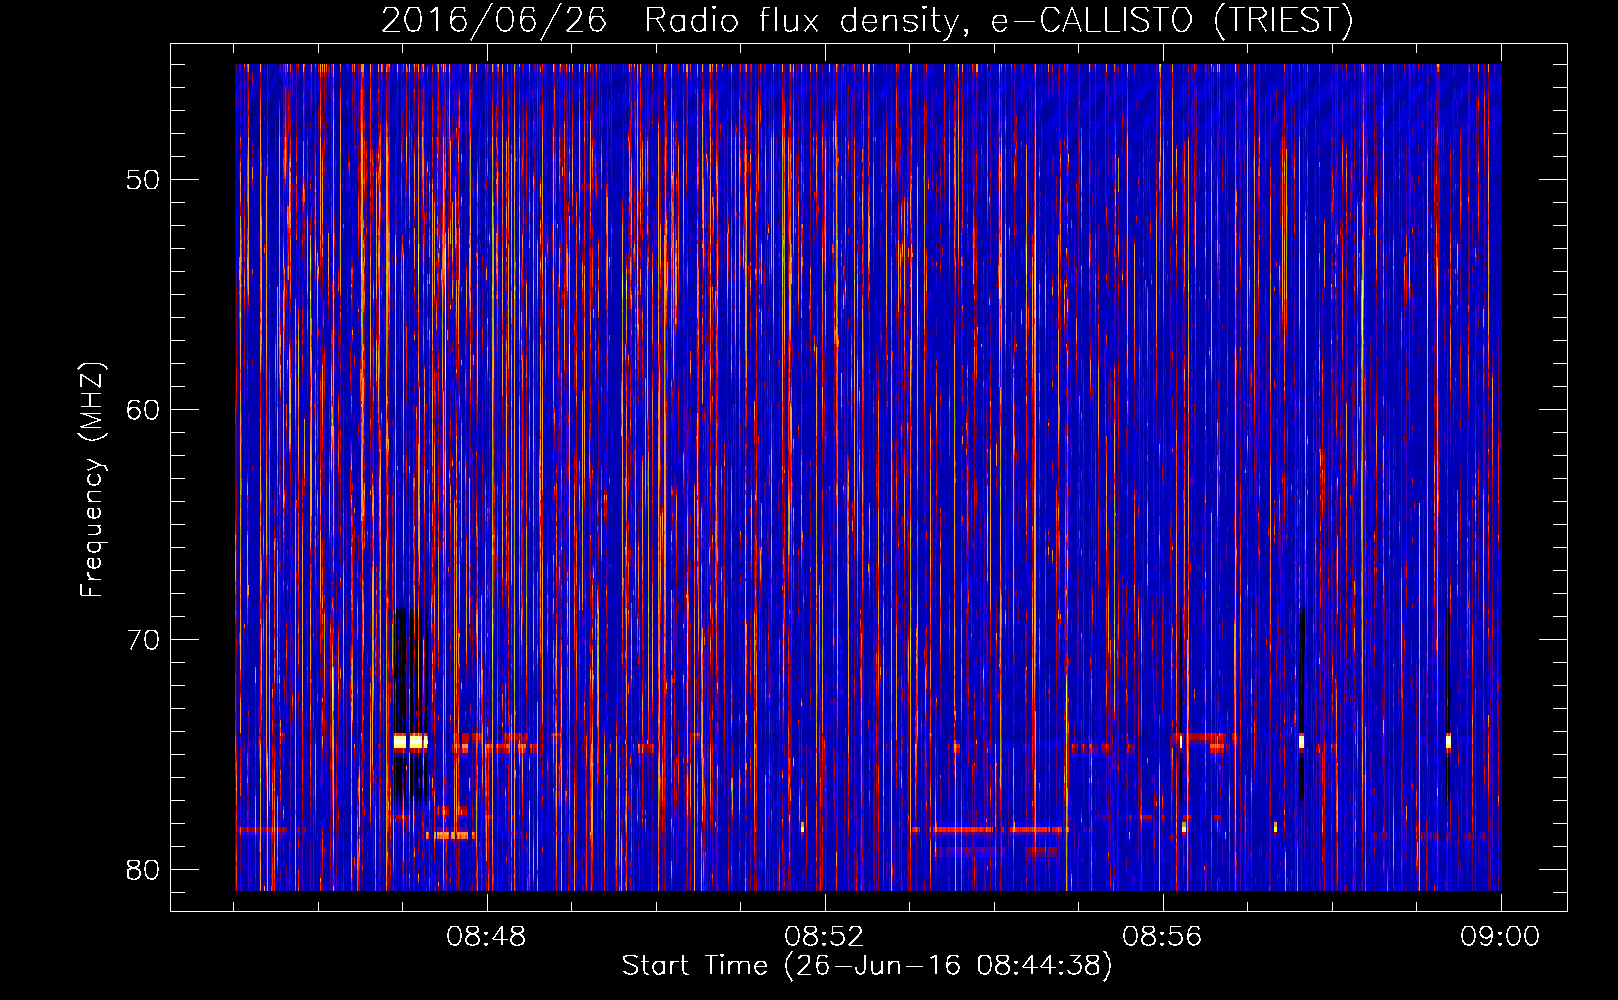Screen dimensions: 1618x1000
Task: Click the 09:00 time tick label
Action: click(x=1500, y=937)
